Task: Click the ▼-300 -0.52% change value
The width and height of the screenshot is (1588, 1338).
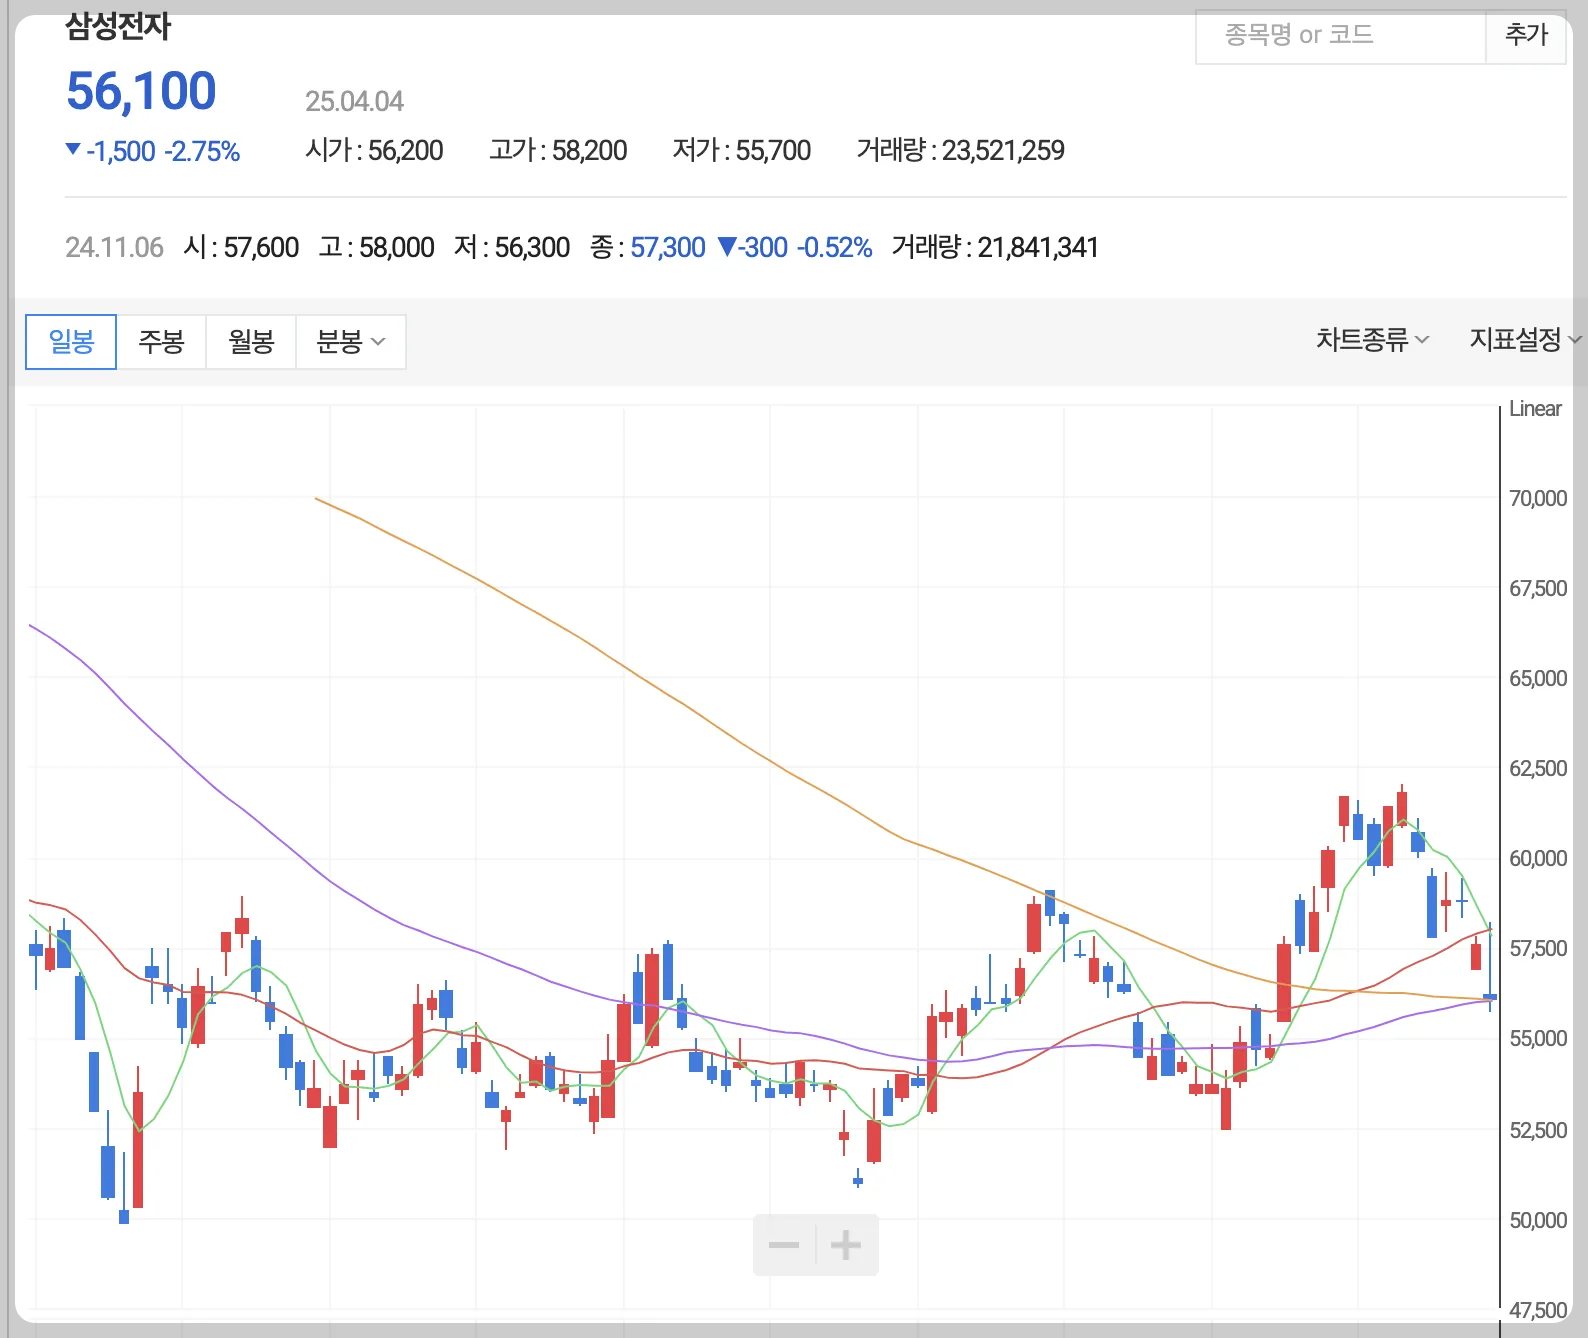Action: pos(795,248)
